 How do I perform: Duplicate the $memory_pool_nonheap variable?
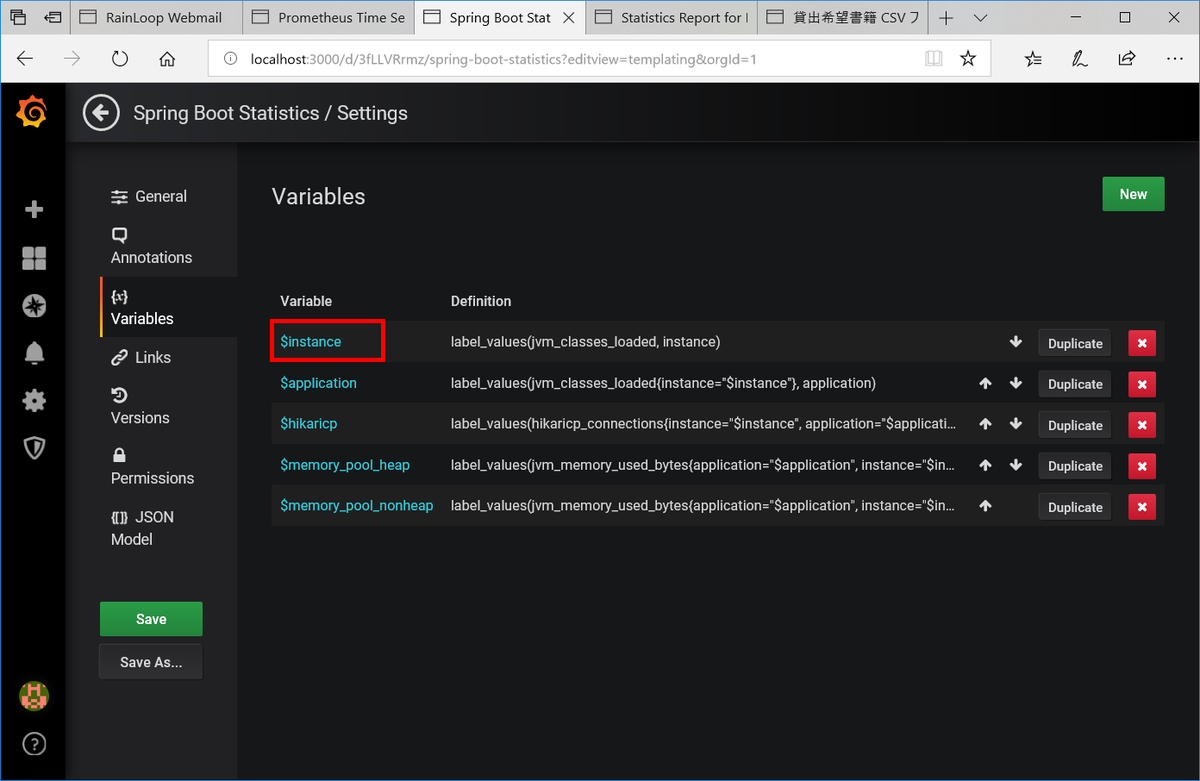tap(1075, 507)
